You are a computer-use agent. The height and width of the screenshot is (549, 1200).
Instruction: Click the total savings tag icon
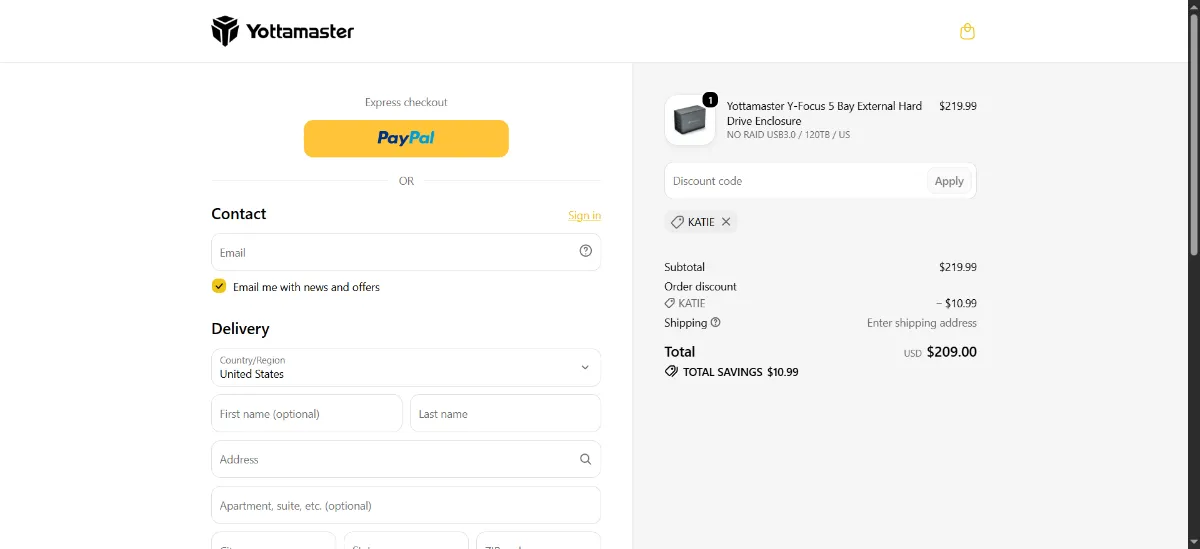671,371
